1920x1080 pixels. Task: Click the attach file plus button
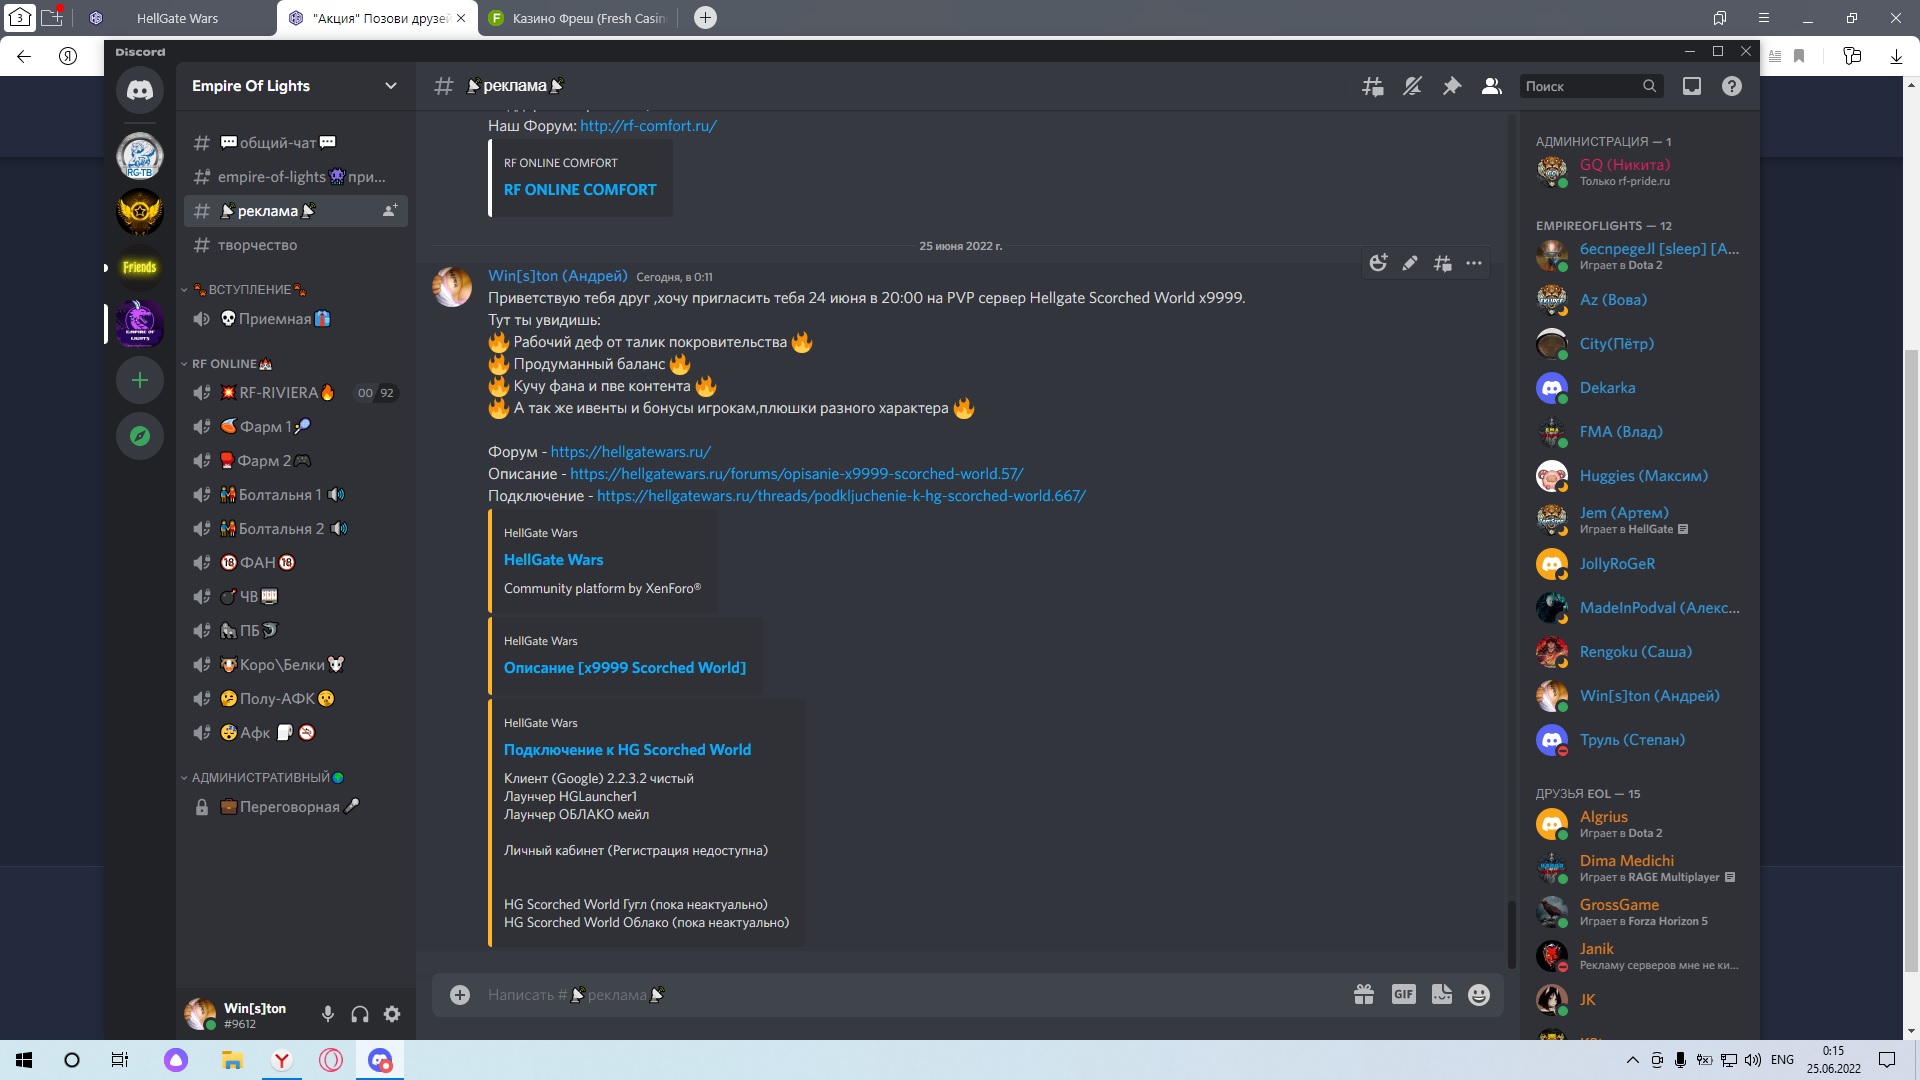(x=460, y=994)
